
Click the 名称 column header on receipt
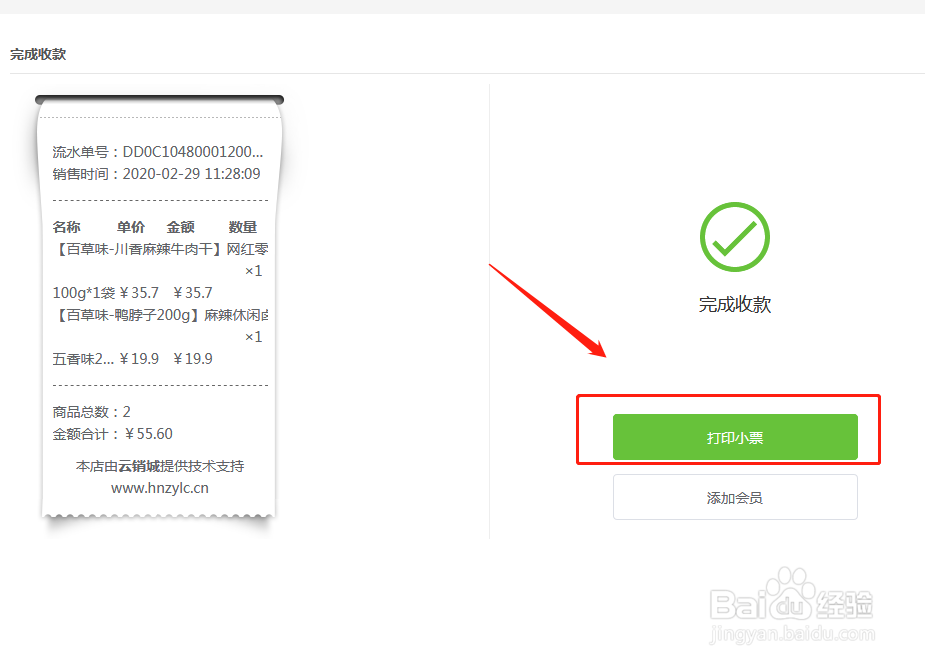pyautogui.click(x=66, y=227)
